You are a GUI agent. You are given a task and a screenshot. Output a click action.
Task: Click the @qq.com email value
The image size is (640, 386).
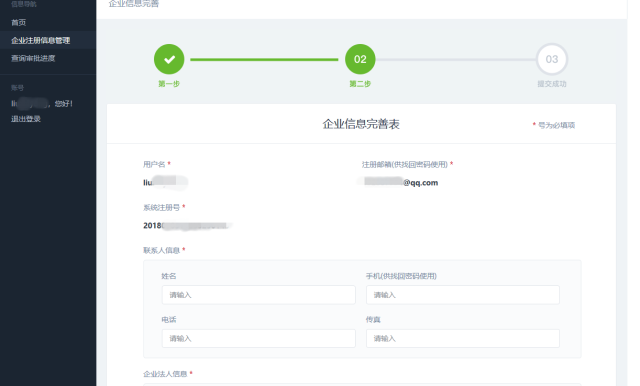tap(399, 182)
